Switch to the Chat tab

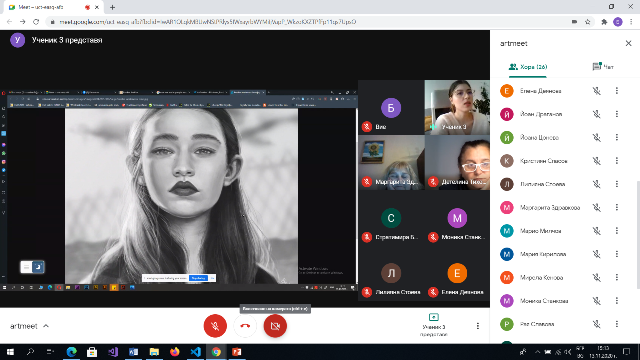click(603, 67)
